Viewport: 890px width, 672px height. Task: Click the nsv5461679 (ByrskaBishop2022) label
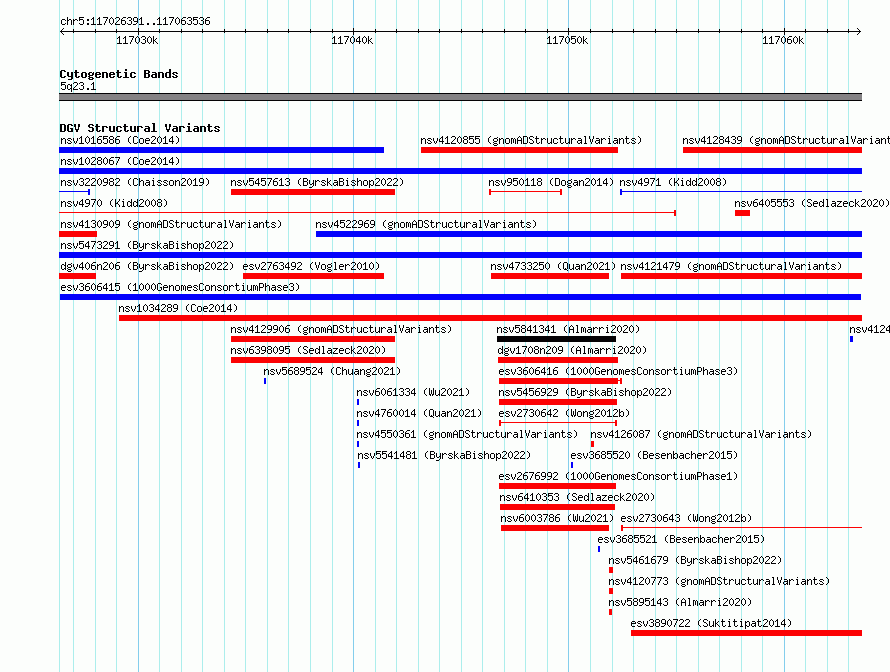coord(695,560)
